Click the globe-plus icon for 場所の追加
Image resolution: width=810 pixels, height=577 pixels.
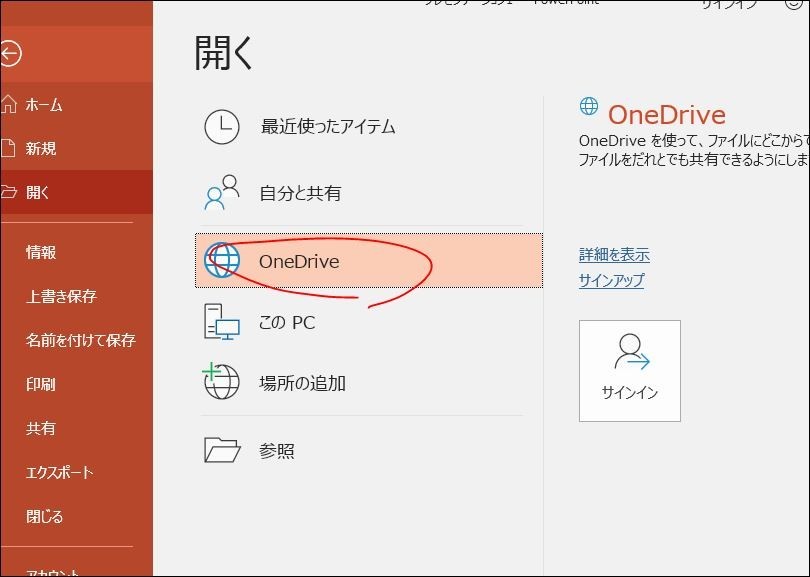coord(221,381)
